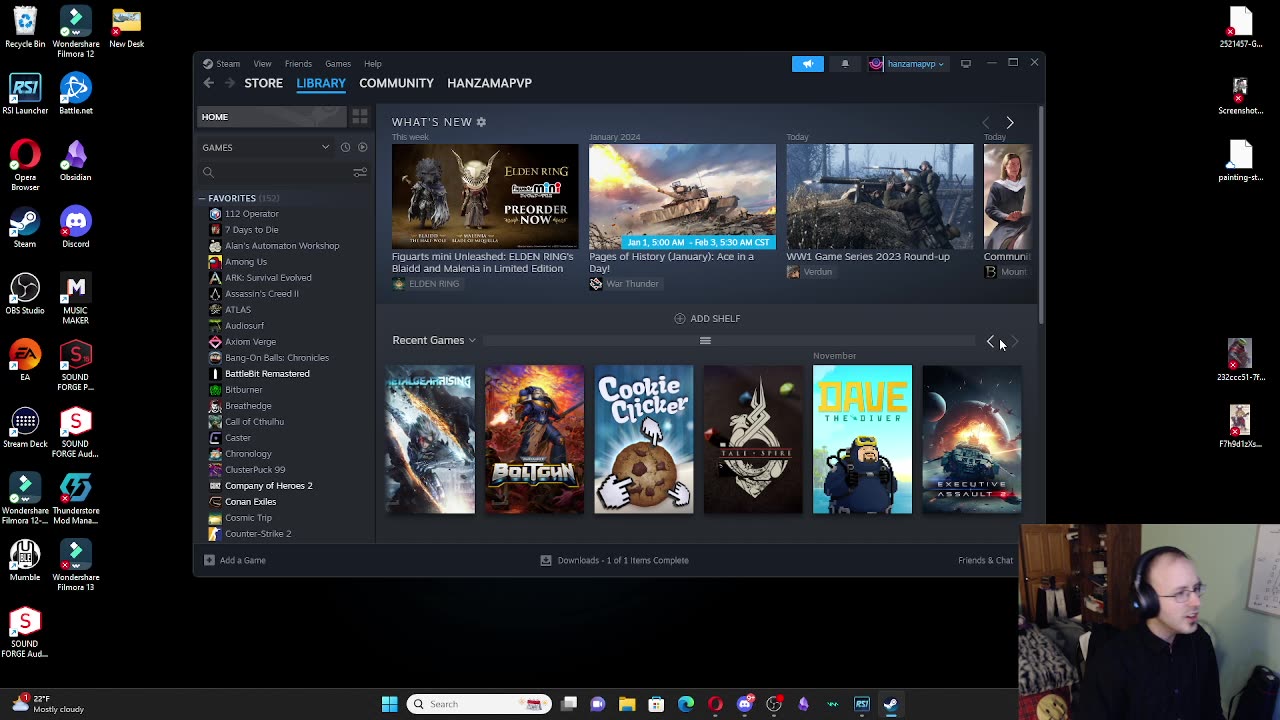
Task: Click the downloads status icon
Action: click(546, 560)
